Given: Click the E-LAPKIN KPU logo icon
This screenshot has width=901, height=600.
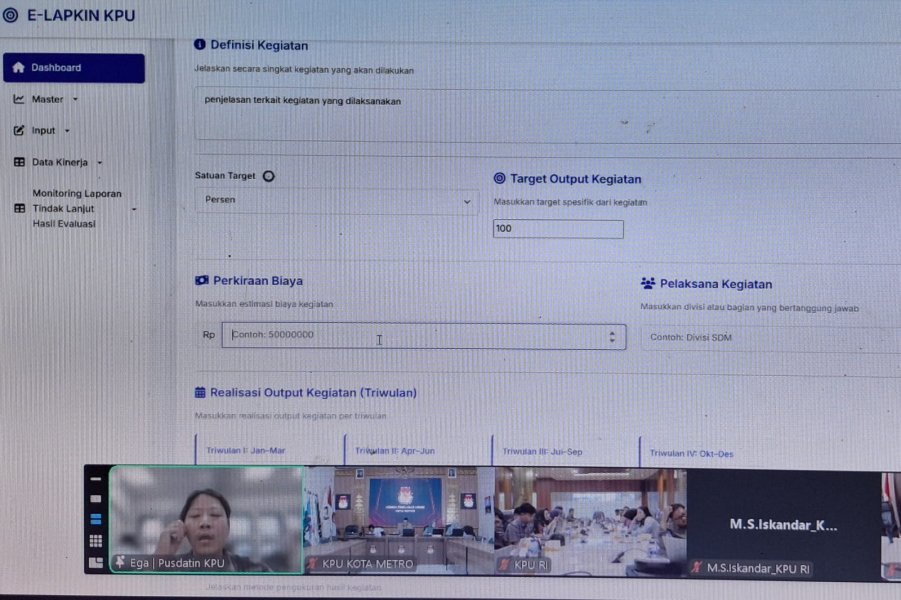Looking at the screenshot, I should click(11, 16).
